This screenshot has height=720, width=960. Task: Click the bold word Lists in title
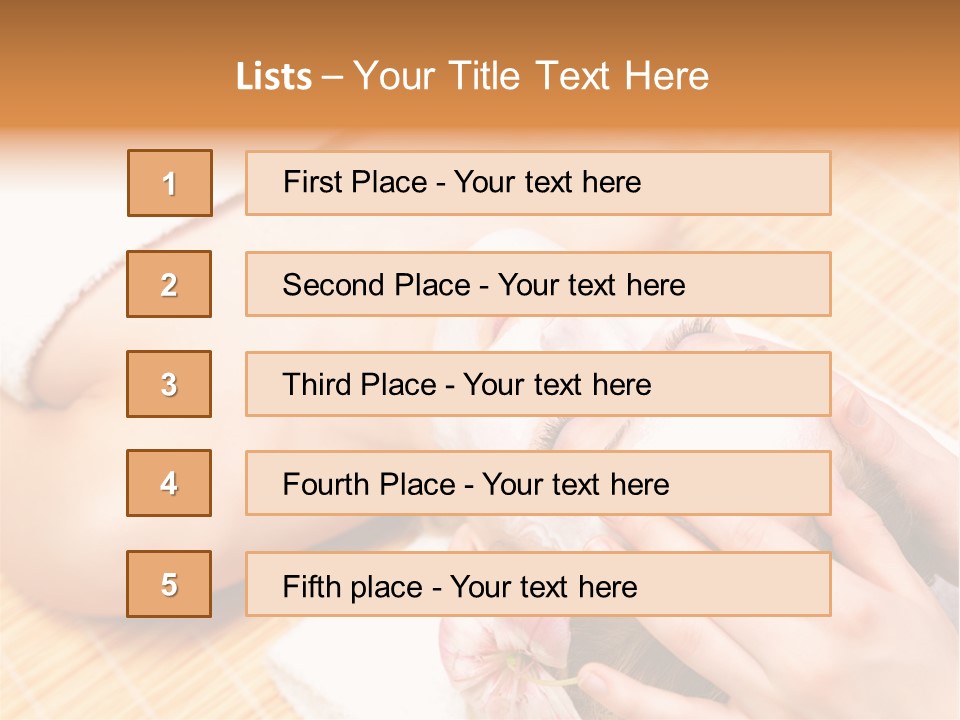point(274,77)
